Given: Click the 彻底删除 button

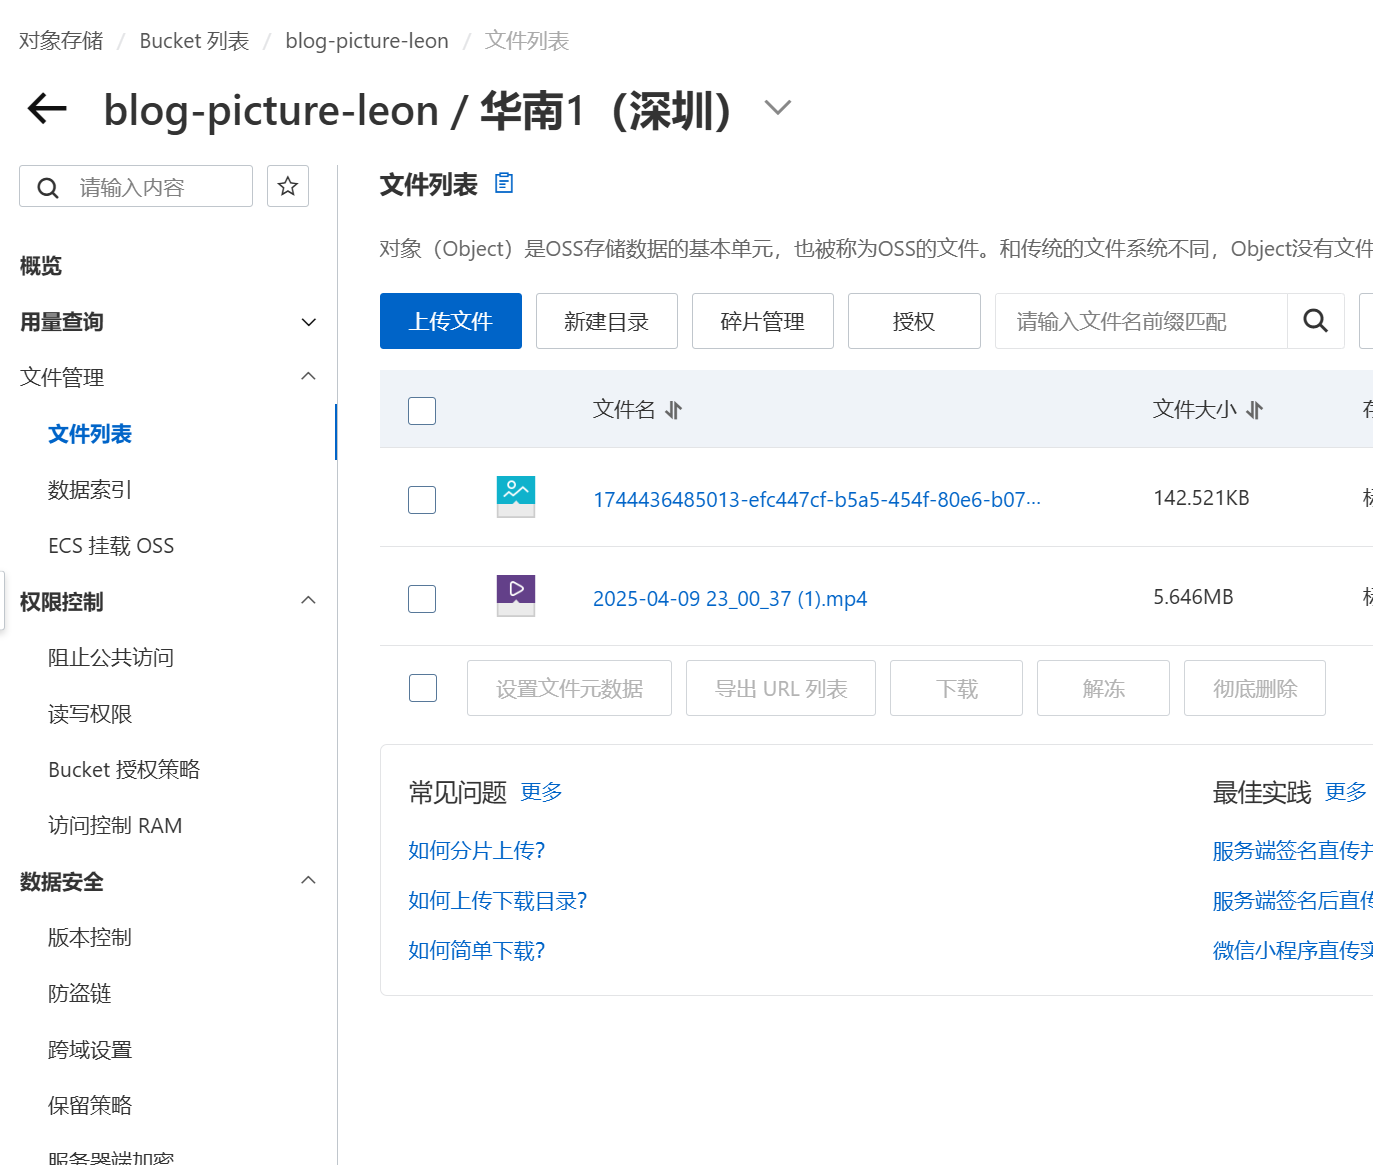Looking at the screenshot, I should coord(1255,688).
